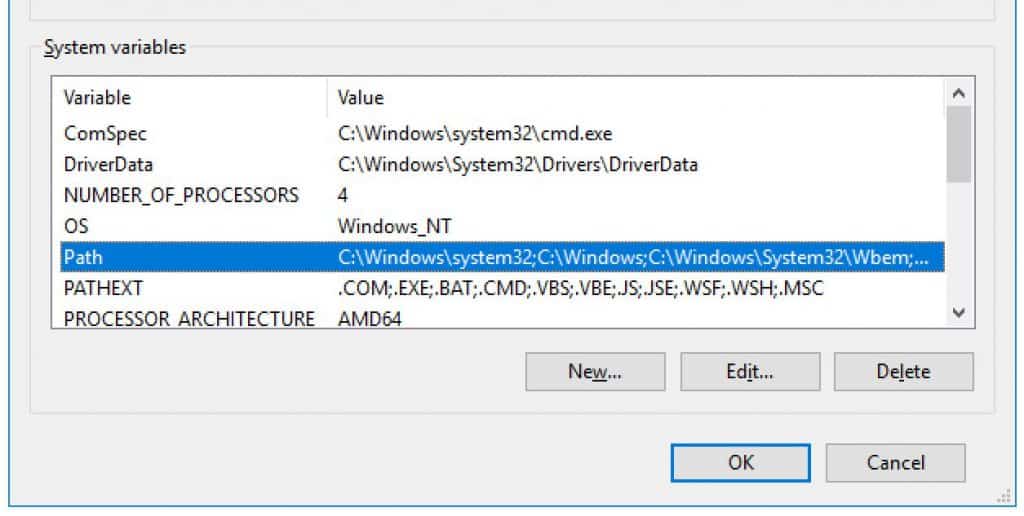The height and width of the screenshot is (516, 1024).
Task: Click the scrollbar thumb of system variables list
Action: point(959,144)
